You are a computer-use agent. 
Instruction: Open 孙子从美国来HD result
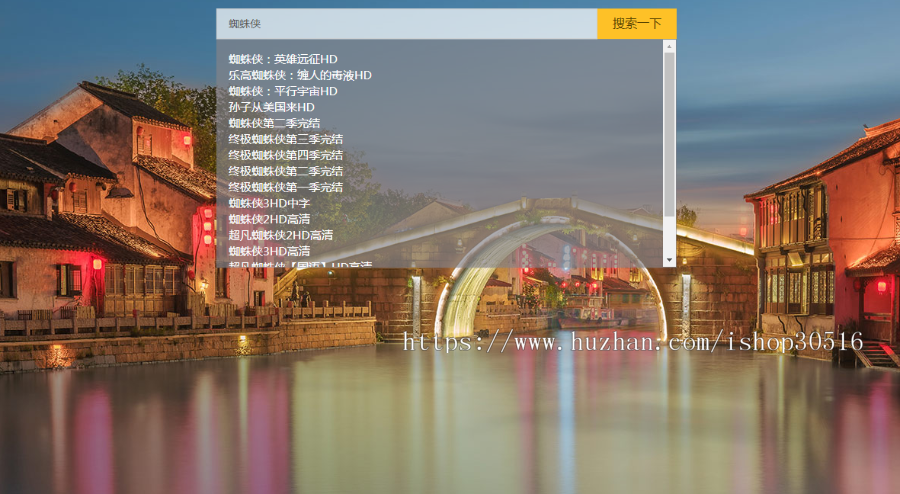point(271,107)
